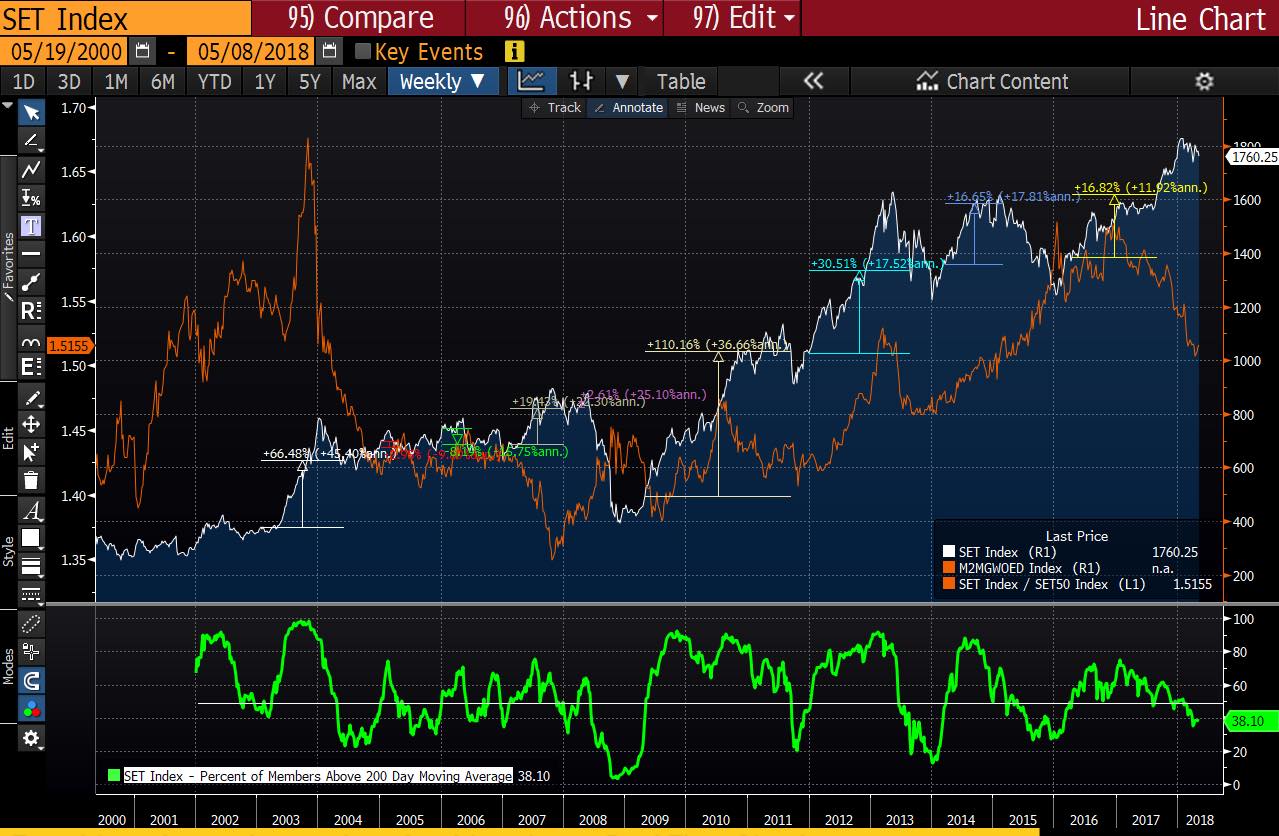
Task: Click the trash can delete icon
Action: point(31,480)
